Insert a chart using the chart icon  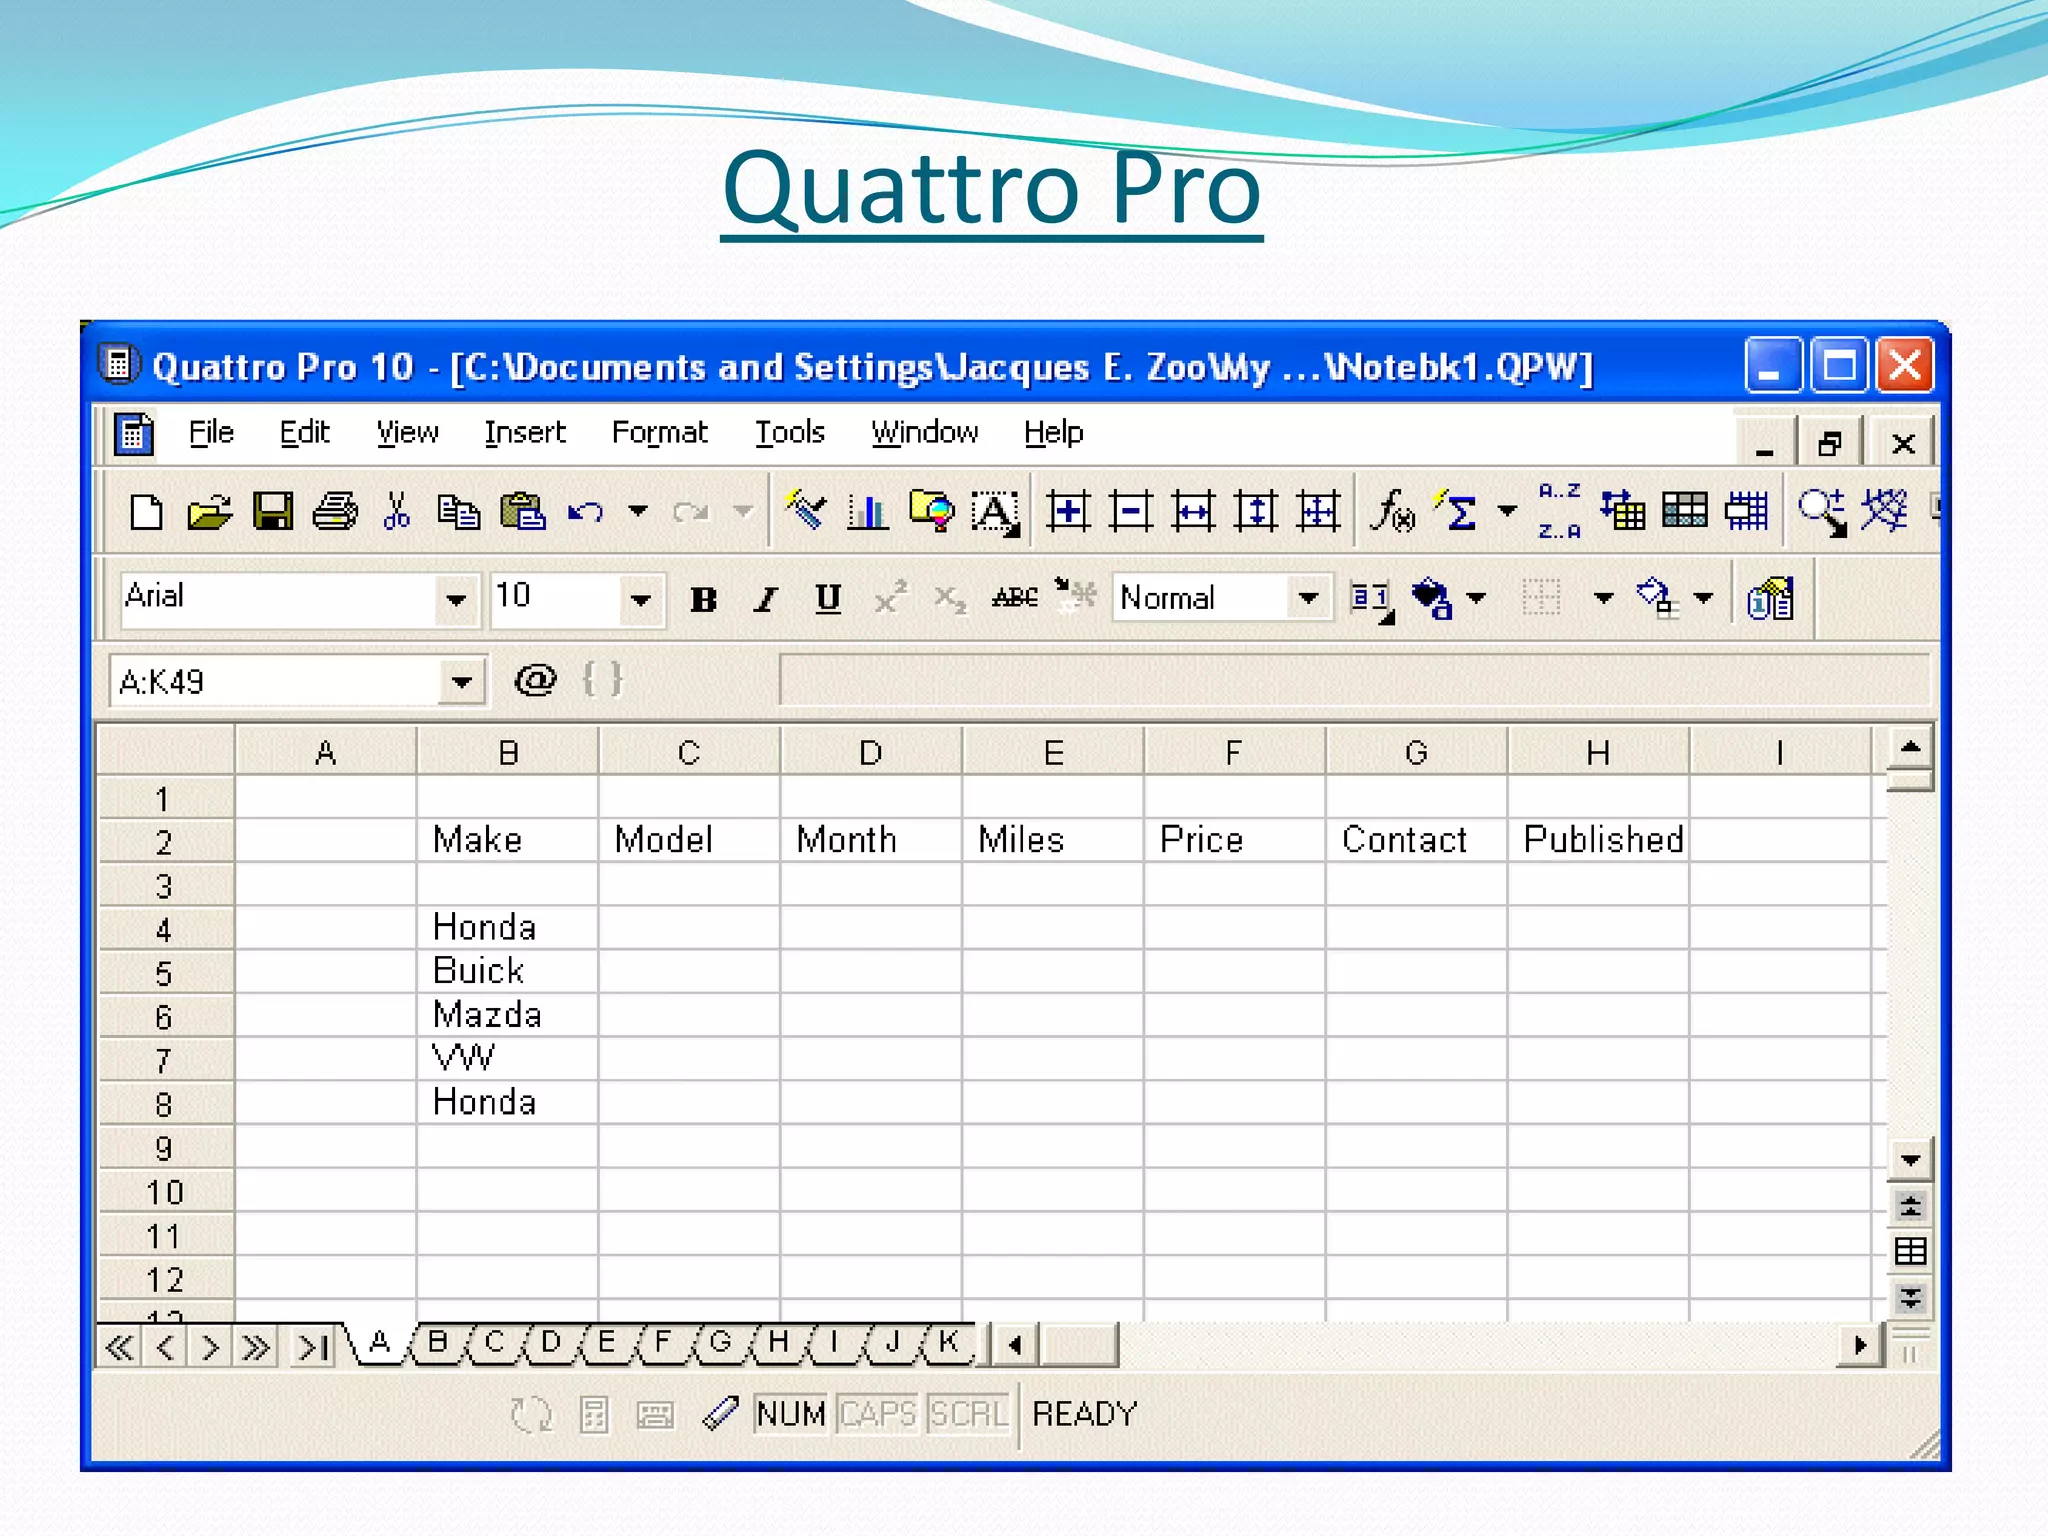pos(867,512)
